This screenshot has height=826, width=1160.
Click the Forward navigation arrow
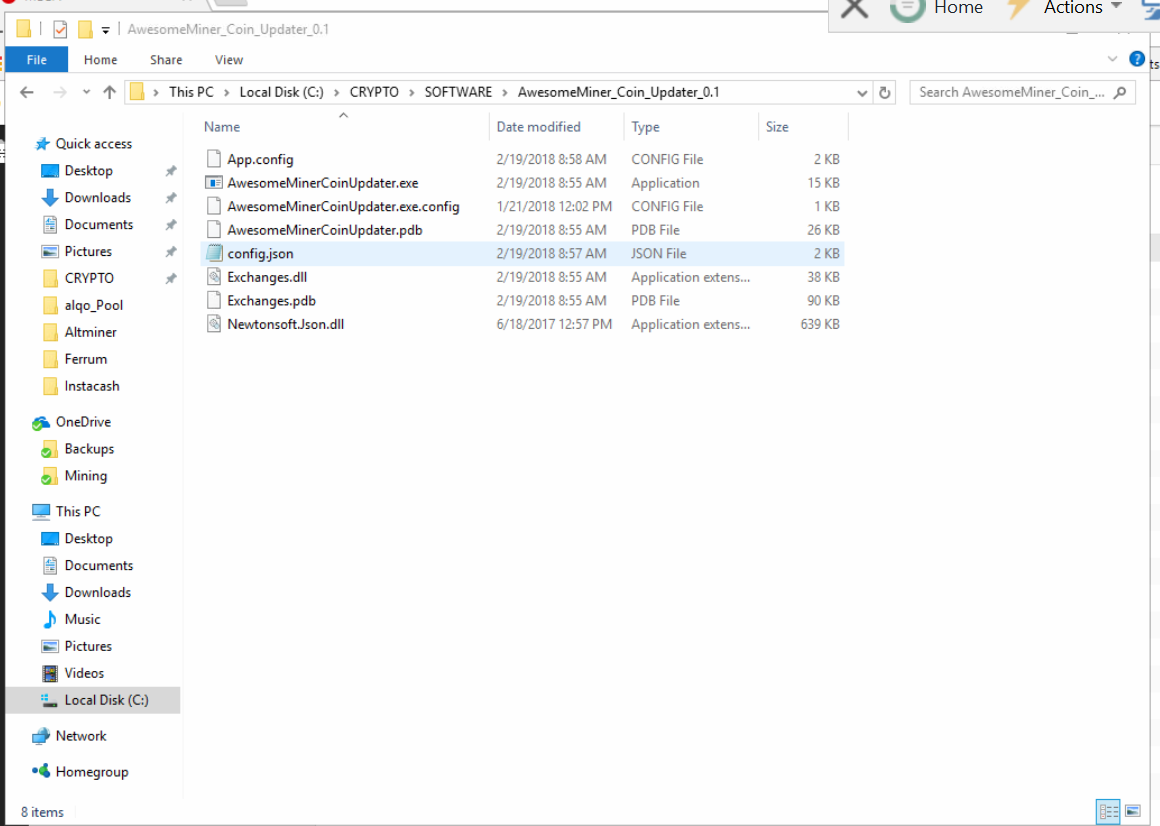coord(60,92)
